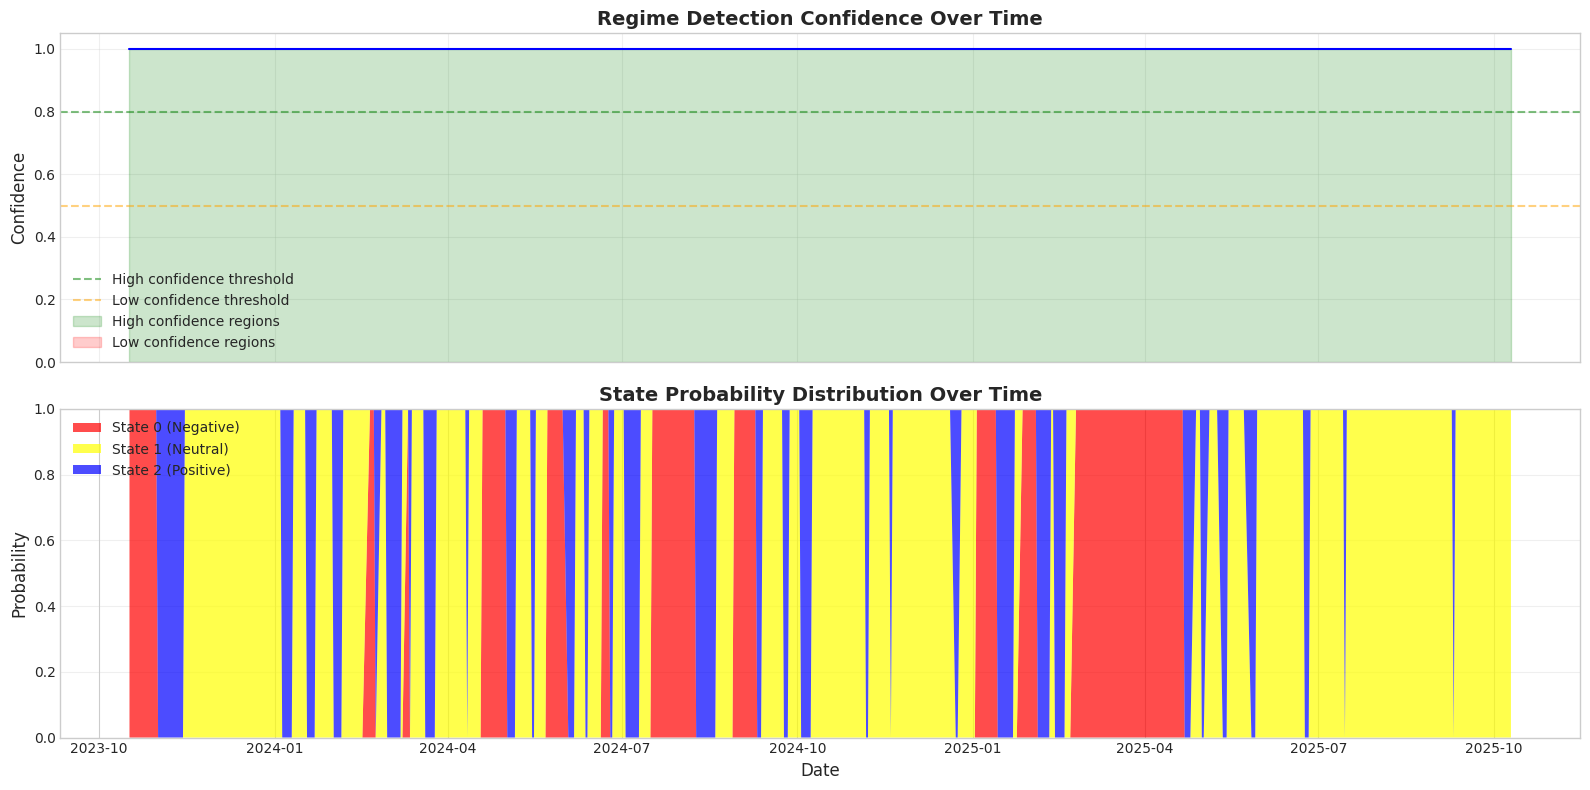Click the Confidence y-axis label
The width and height of the screenshot is (1590, 790).
[18, 198]
